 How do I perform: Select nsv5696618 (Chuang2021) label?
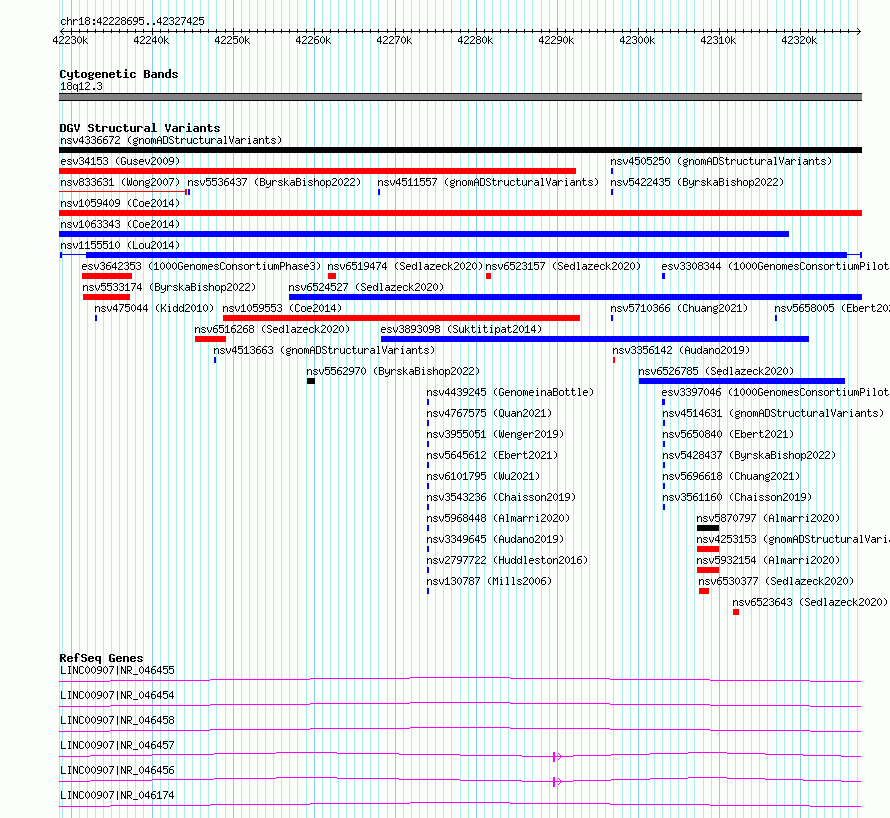coord(731,476)
